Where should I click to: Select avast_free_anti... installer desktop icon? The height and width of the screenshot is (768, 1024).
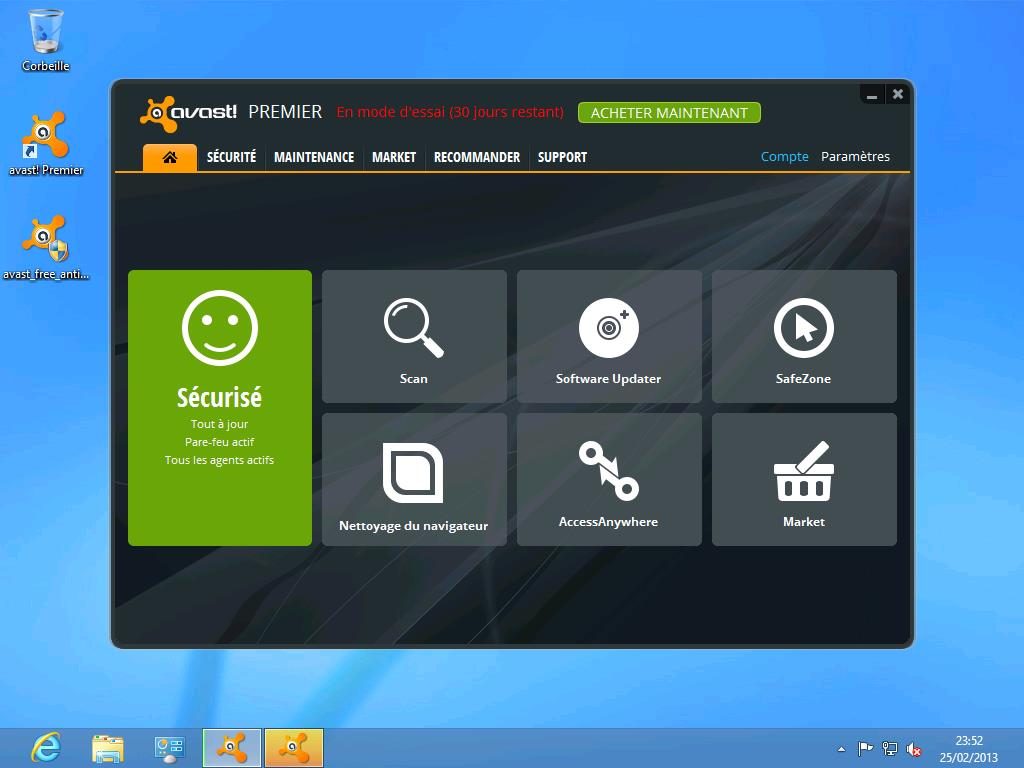pos(46,248)
